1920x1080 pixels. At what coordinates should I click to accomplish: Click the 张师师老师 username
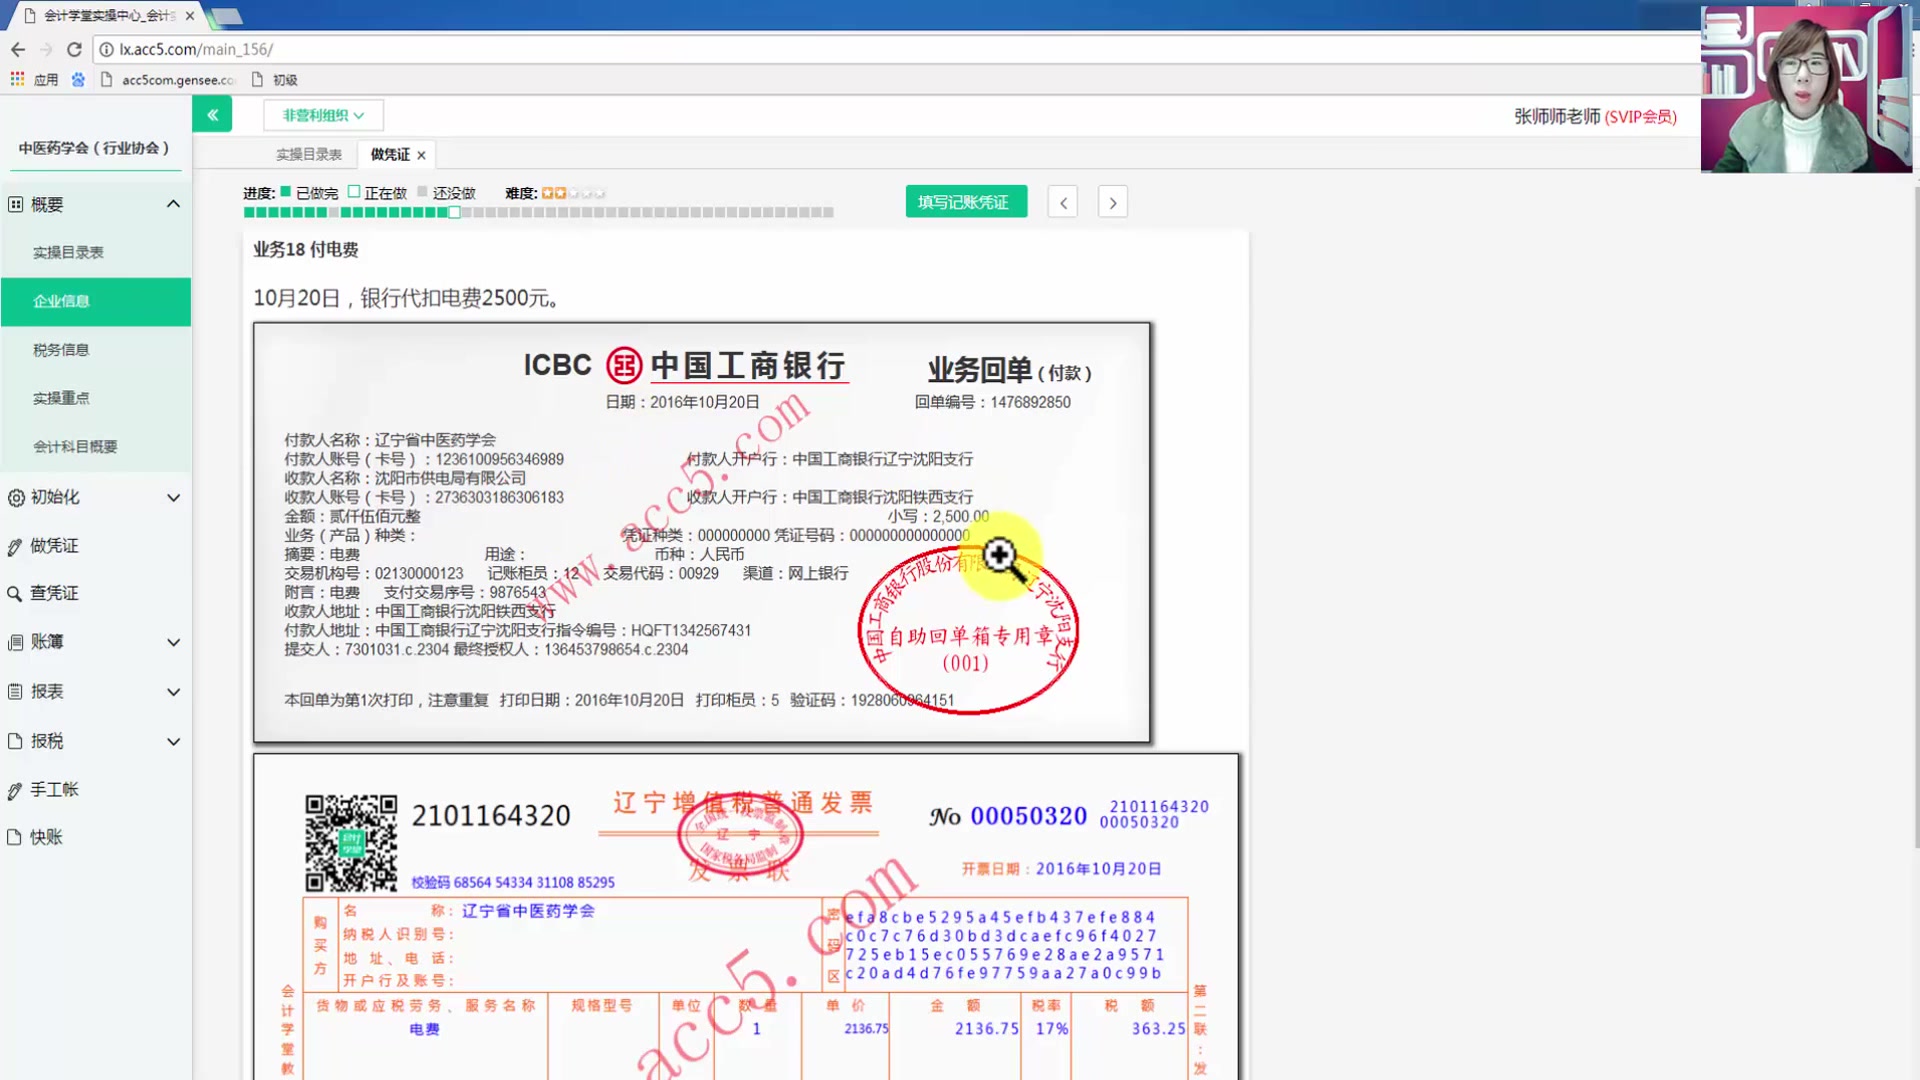click(x=1557, y=116)
